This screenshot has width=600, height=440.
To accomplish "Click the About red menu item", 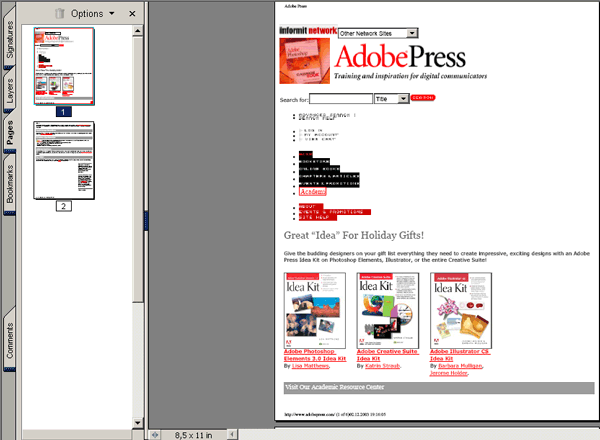I will 311,207.
